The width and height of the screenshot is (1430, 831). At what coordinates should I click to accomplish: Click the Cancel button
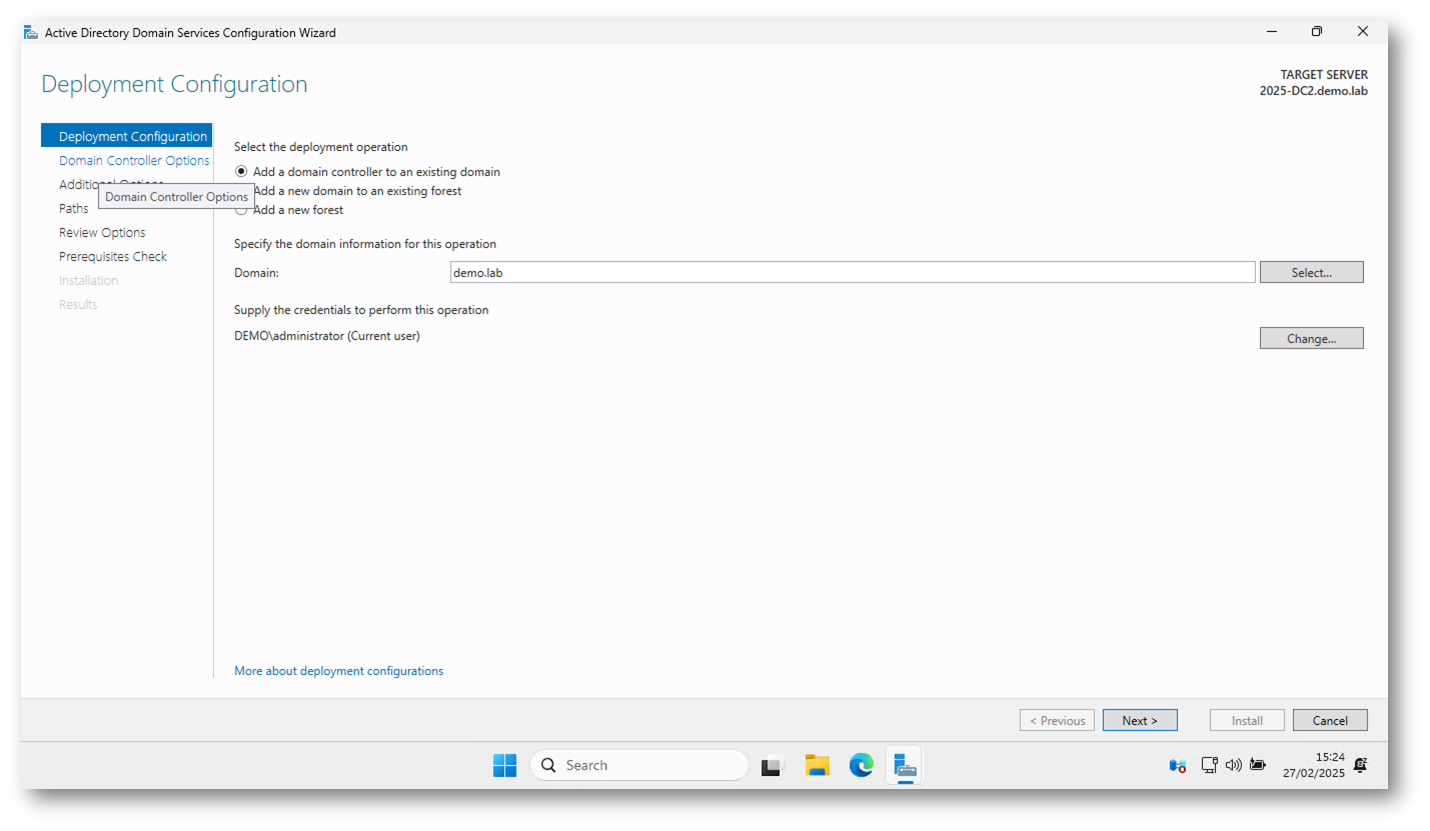tap(1330, 720)
